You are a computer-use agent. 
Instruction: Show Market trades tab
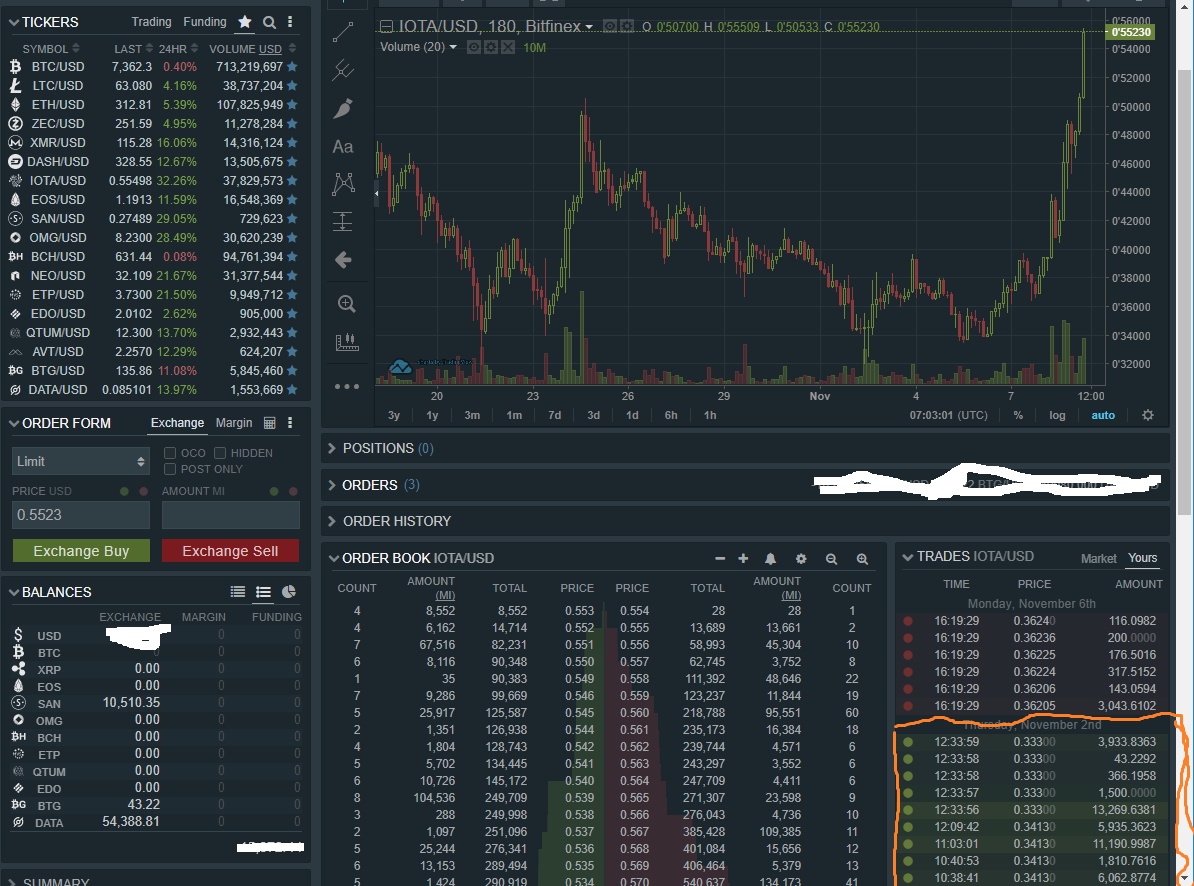[x=1099, y=559]
